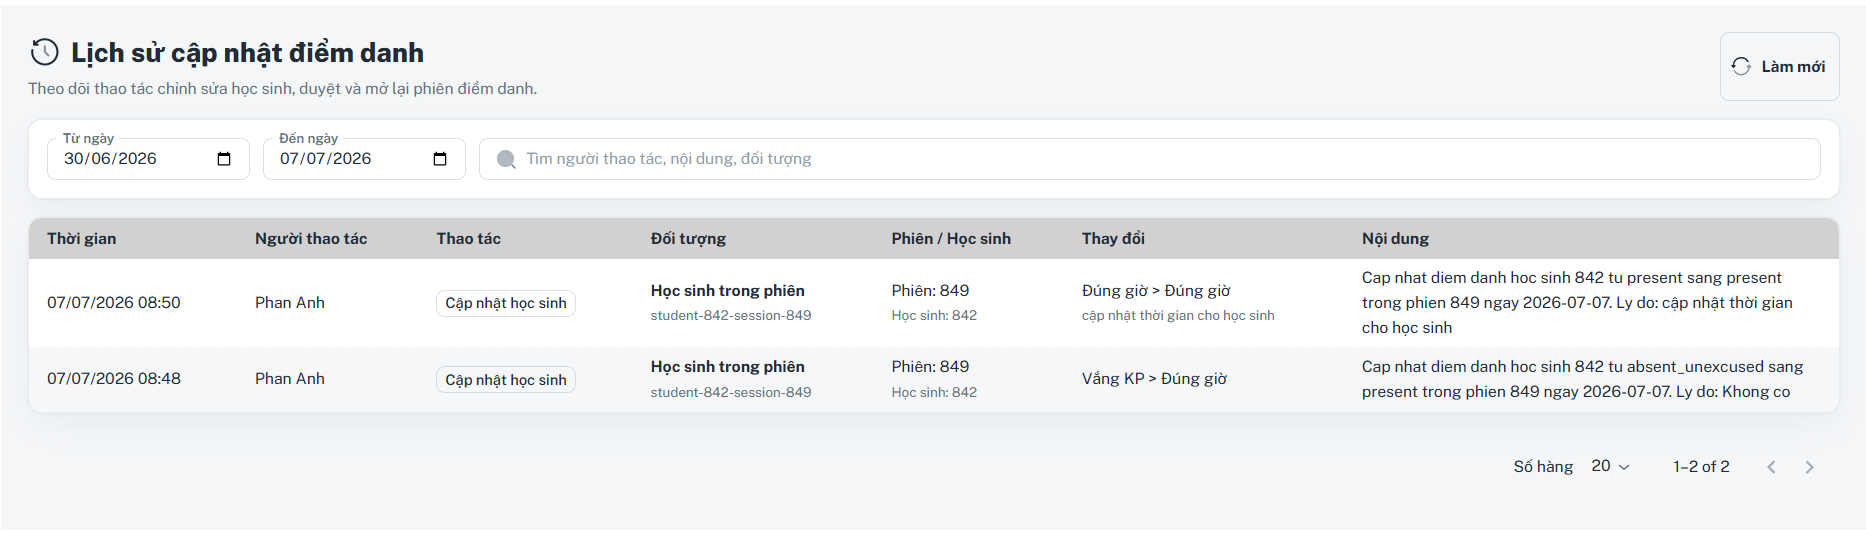This screenshot has height=535, width=1866.
Task: Focus the Tìm người thao tác search box
Action: click(x=1149, y=159)
